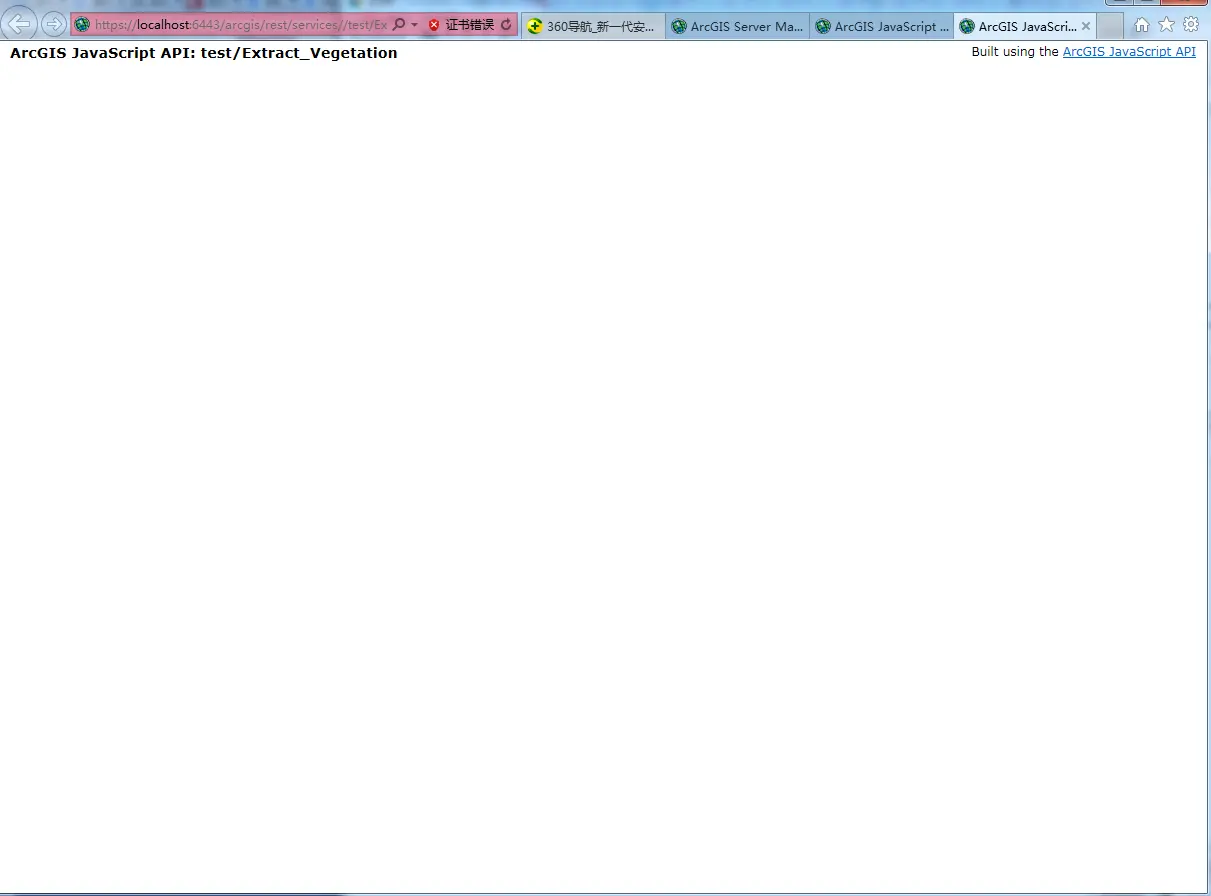
Task: Go back with the browser Back arrow
Action: click(x=20, y=23)
